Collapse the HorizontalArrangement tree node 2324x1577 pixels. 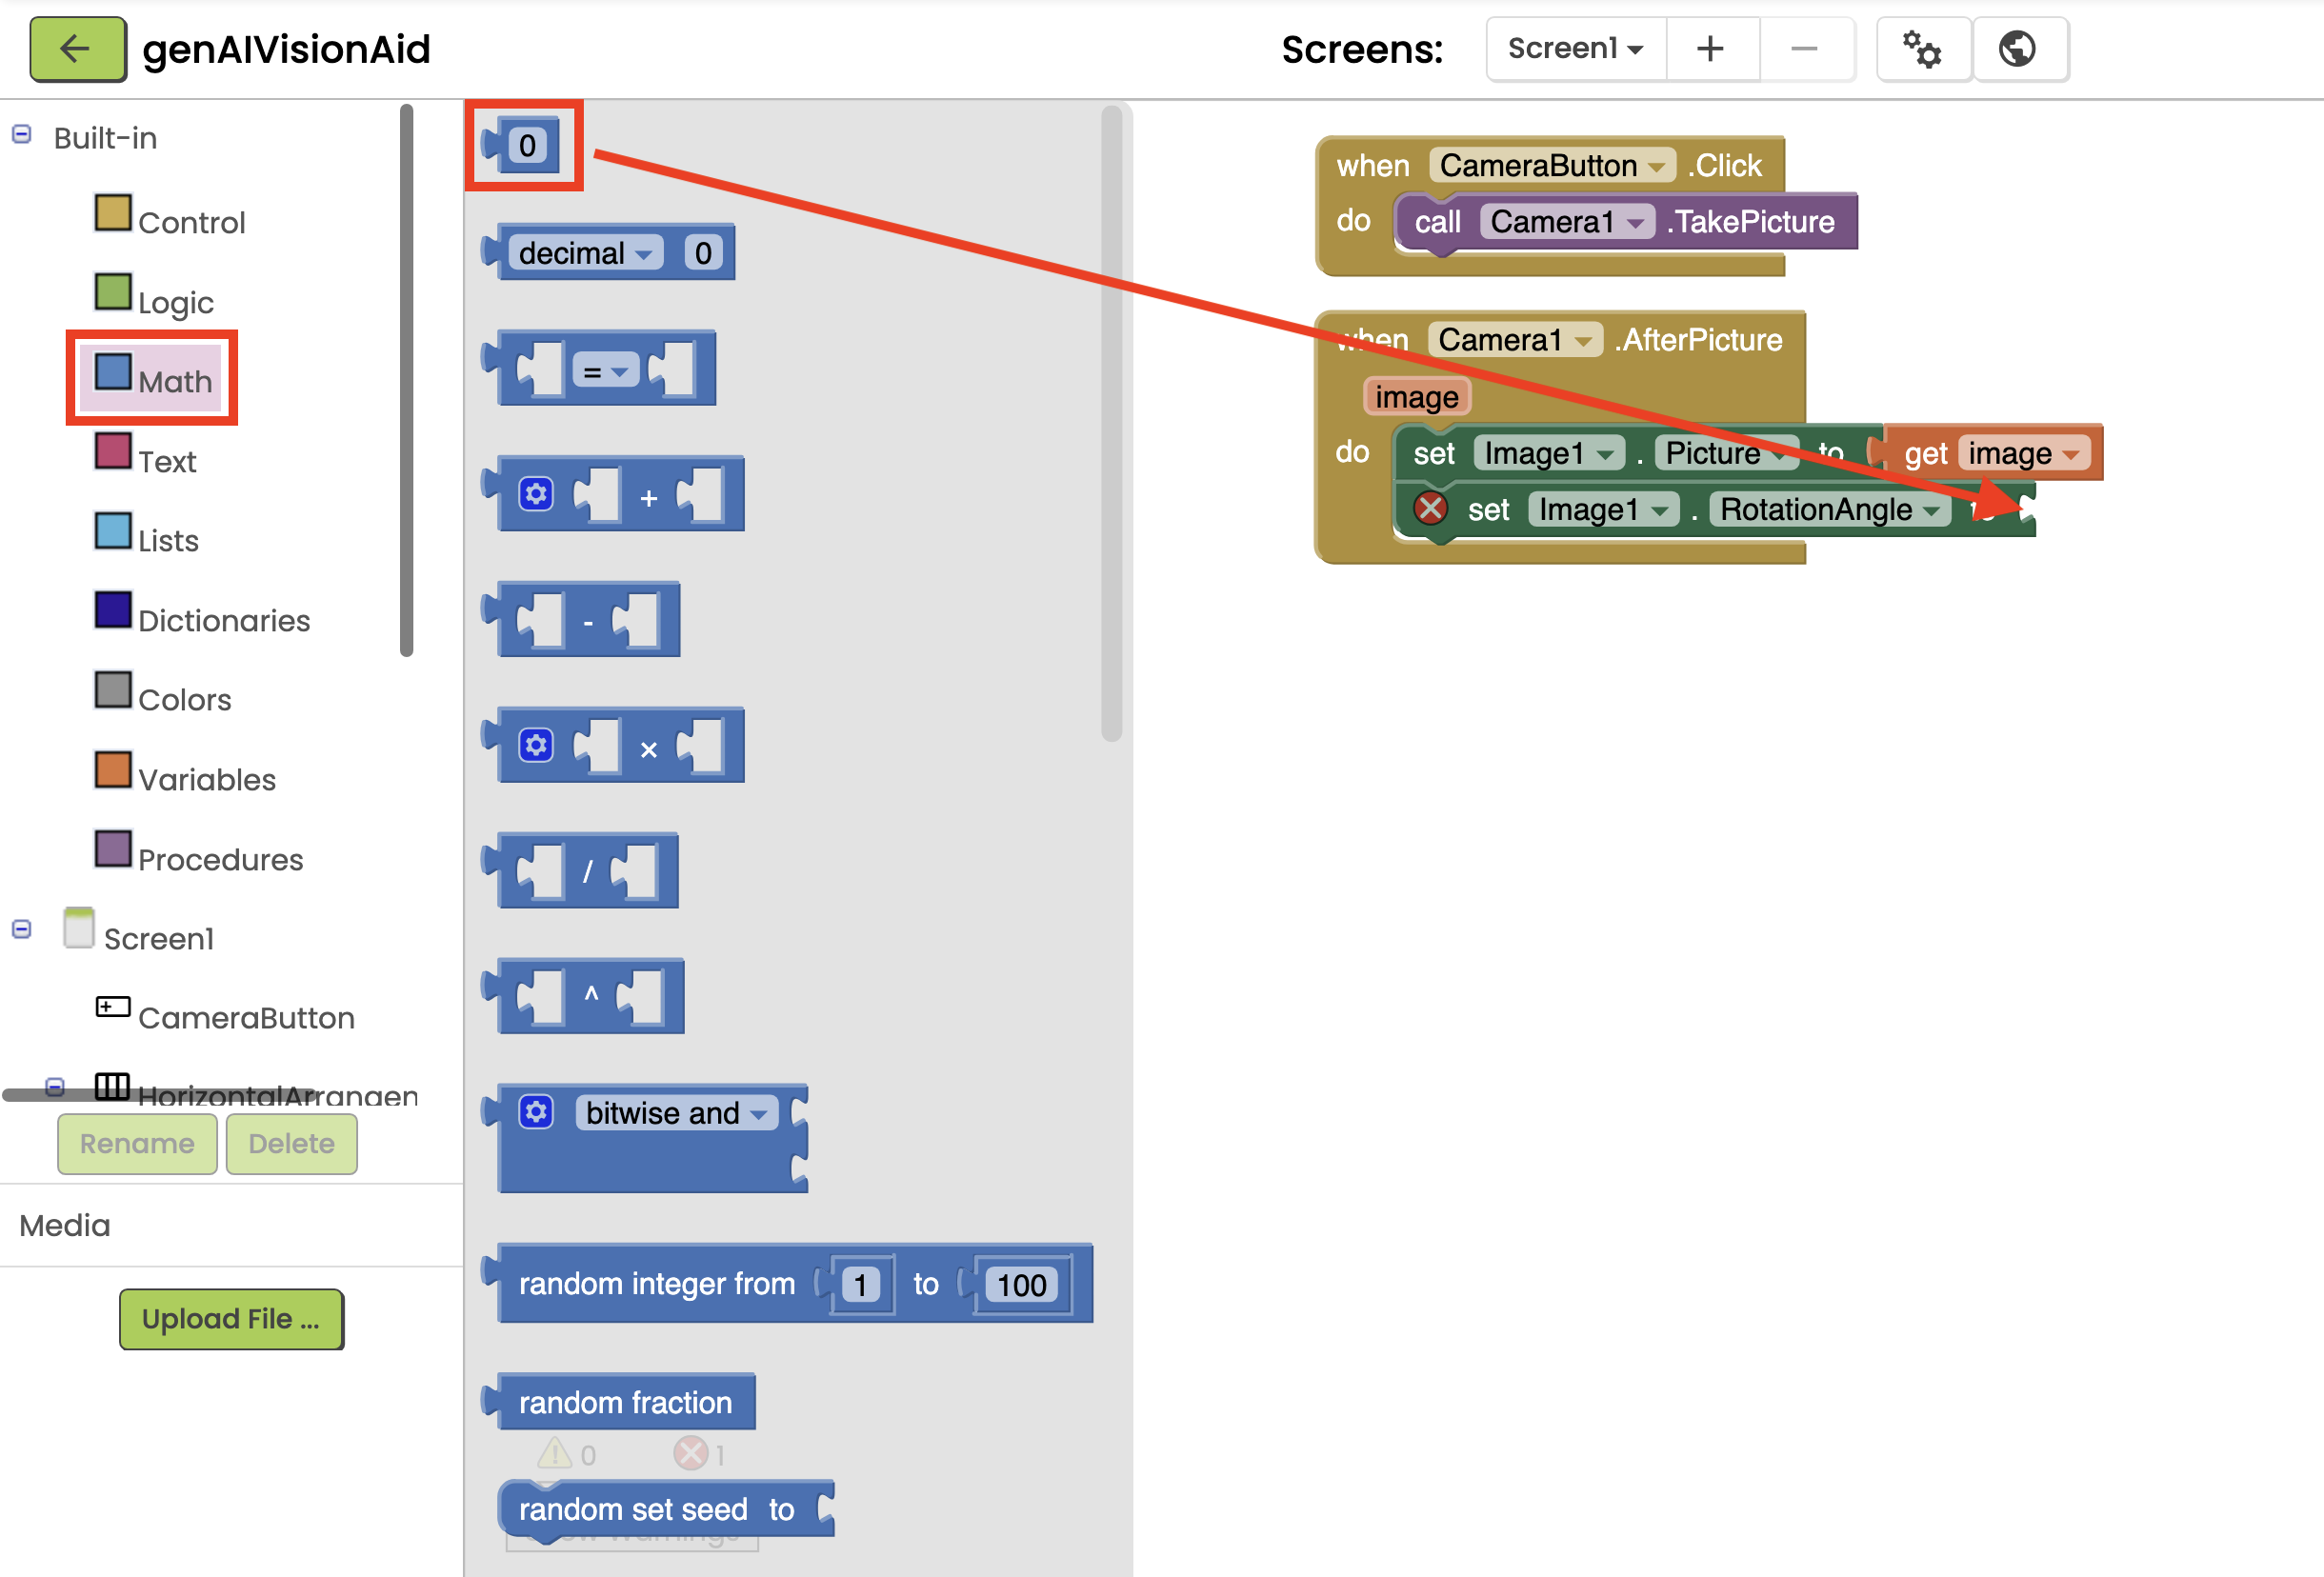click(55, 1086)
